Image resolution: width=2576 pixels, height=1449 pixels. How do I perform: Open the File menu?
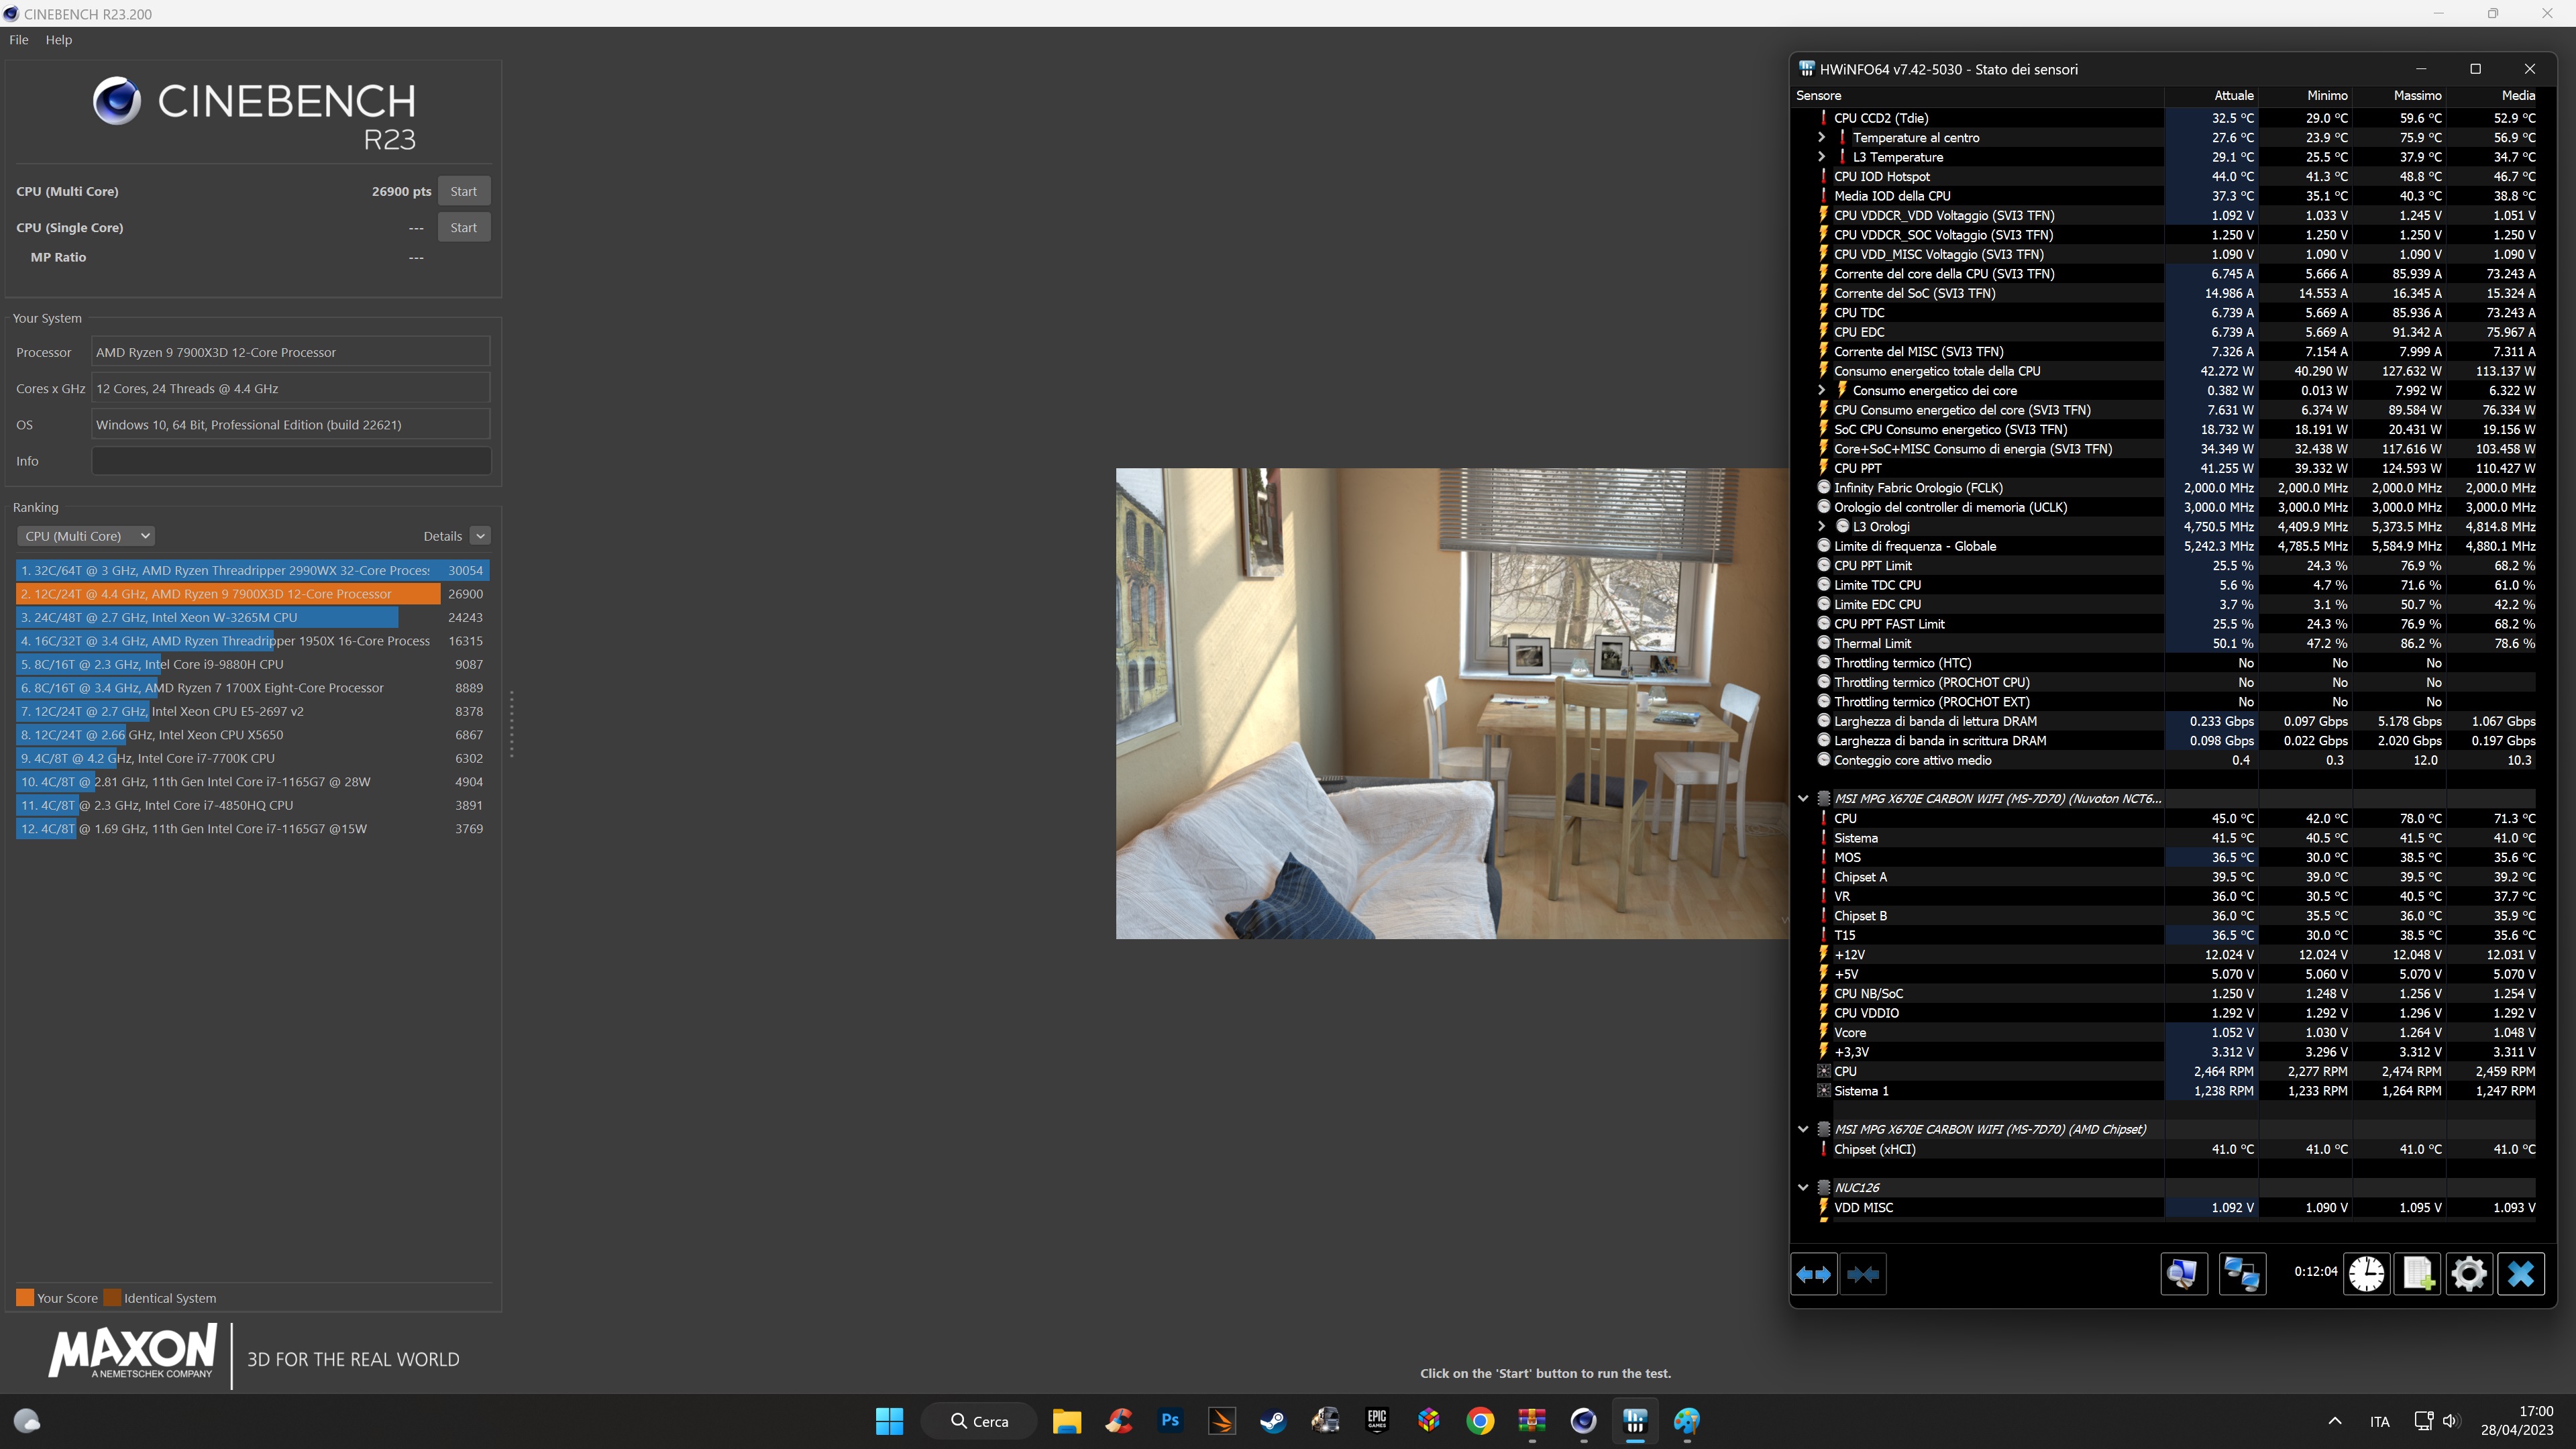click(19, 40)
